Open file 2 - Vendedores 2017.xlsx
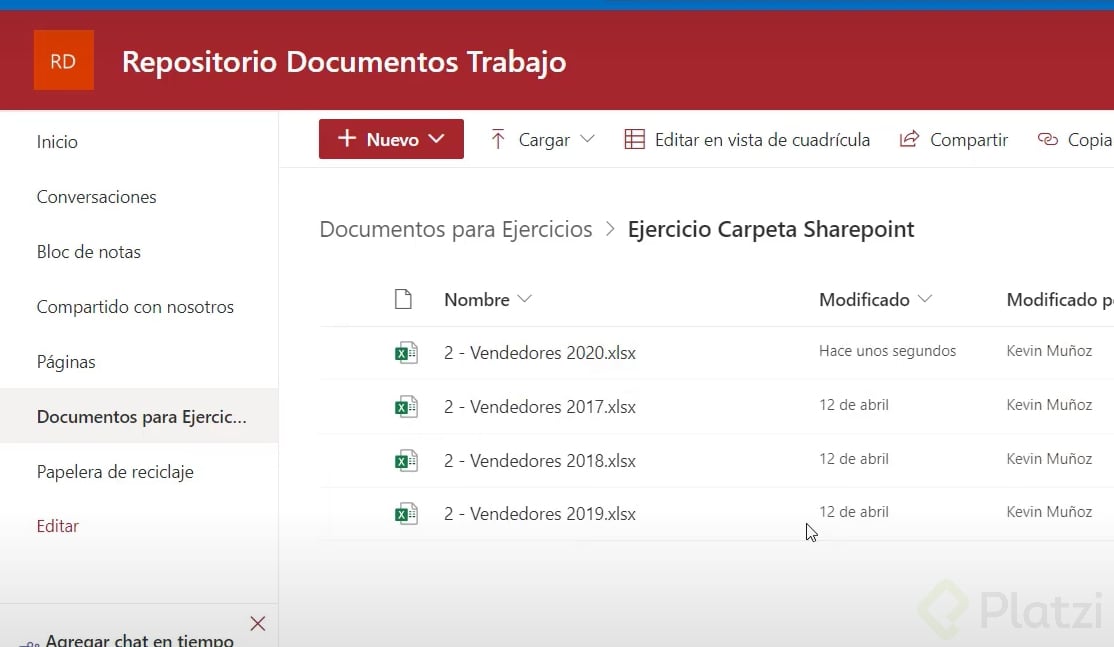Screen dimensions: 1114x647 (x=540, y=407)
